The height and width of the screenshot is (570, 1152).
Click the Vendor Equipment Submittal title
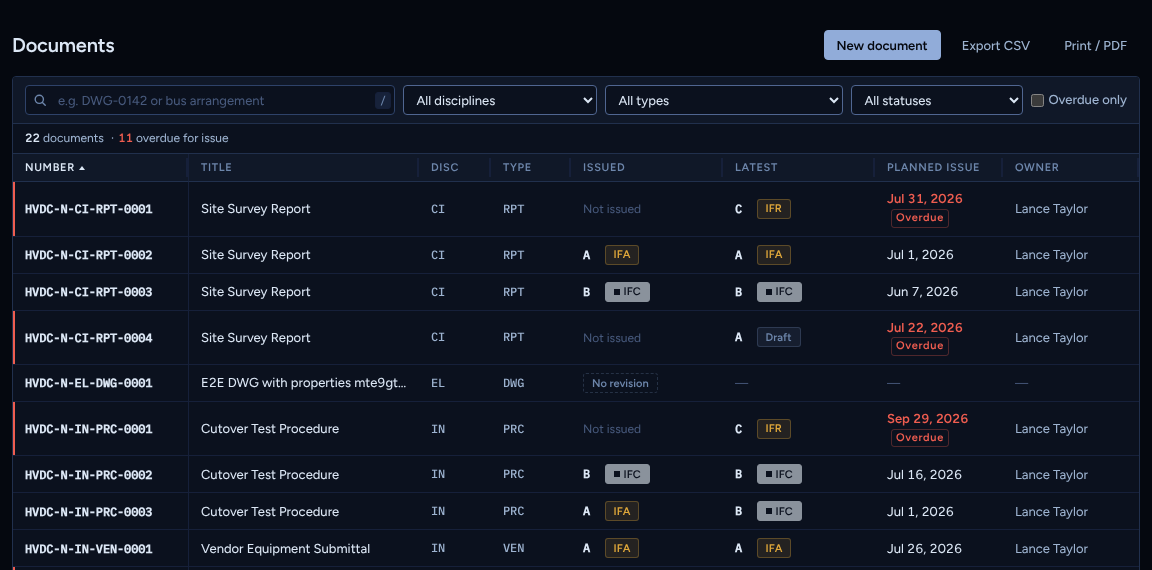click(285, 549)
